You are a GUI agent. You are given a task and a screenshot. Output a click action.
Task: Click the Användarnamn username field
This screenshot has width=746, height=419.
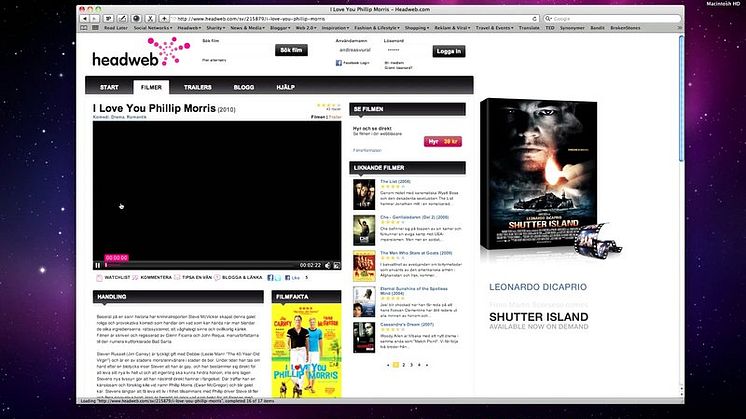click(355, 50)
